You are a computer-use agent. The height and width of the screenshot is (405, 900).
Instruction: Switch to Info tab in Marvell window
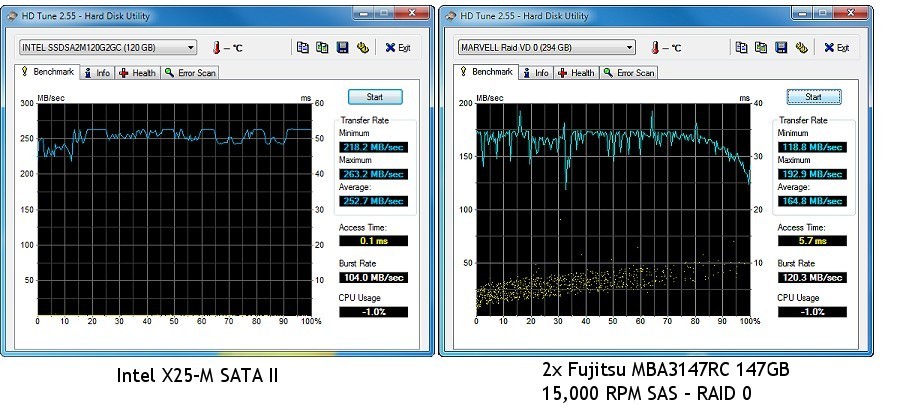point(536,73)
